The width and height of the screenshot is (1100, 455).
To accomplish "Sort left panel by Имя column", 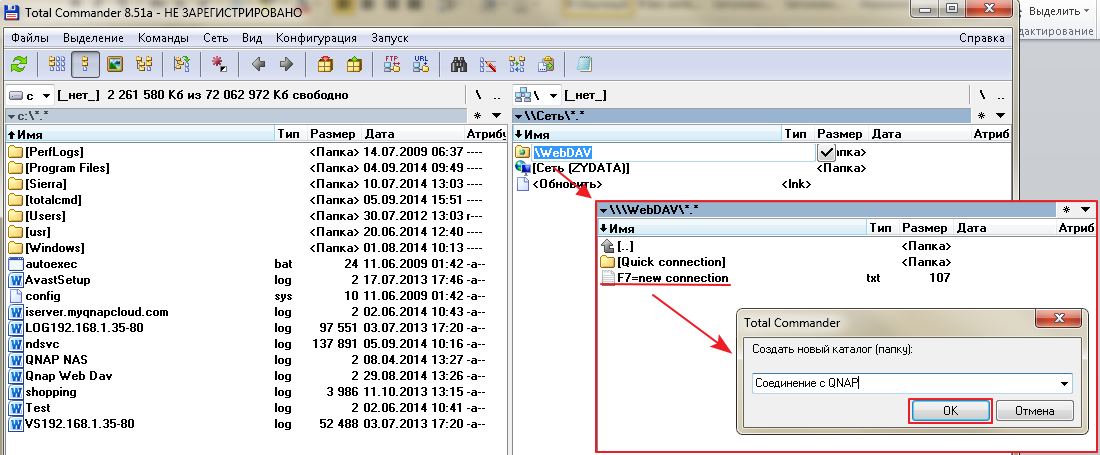I will pos(140,133).
